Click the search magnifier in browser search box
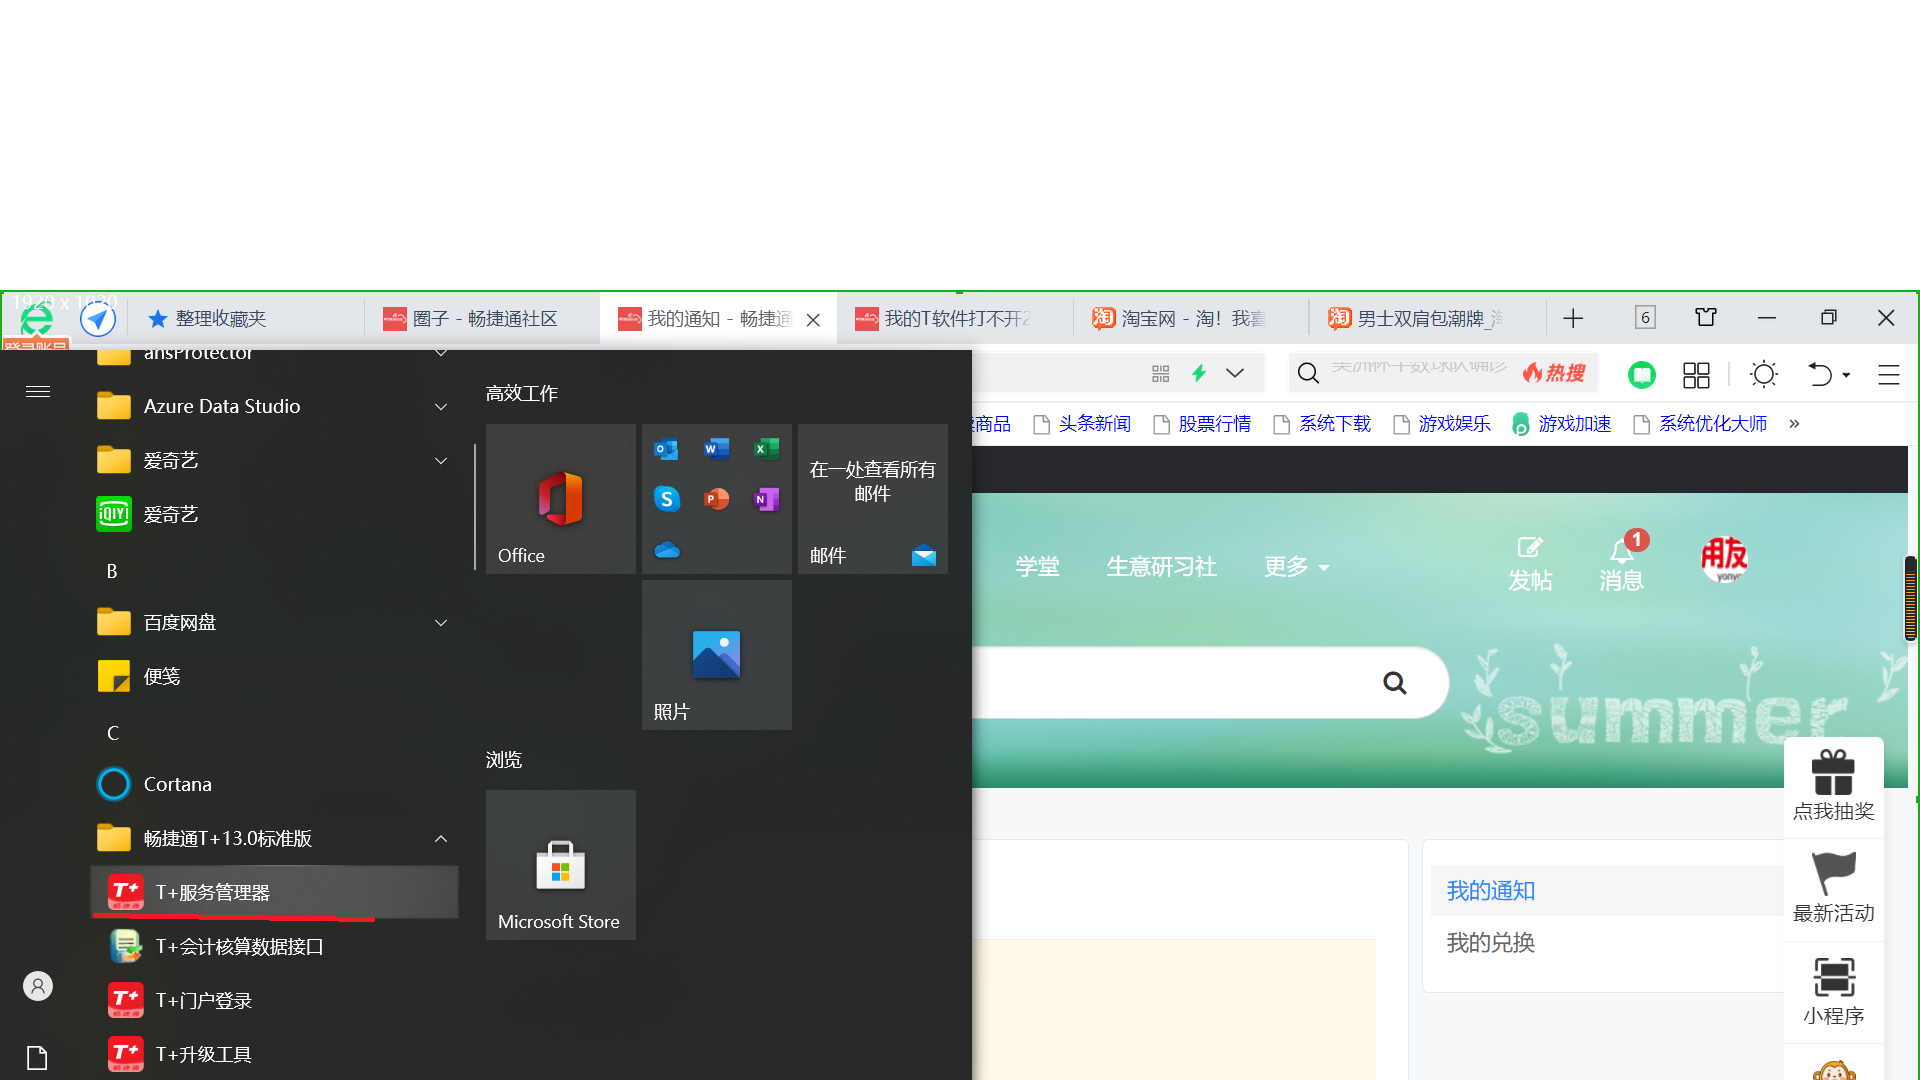Screen dimensions: 1920x1080 (1308, 374)
